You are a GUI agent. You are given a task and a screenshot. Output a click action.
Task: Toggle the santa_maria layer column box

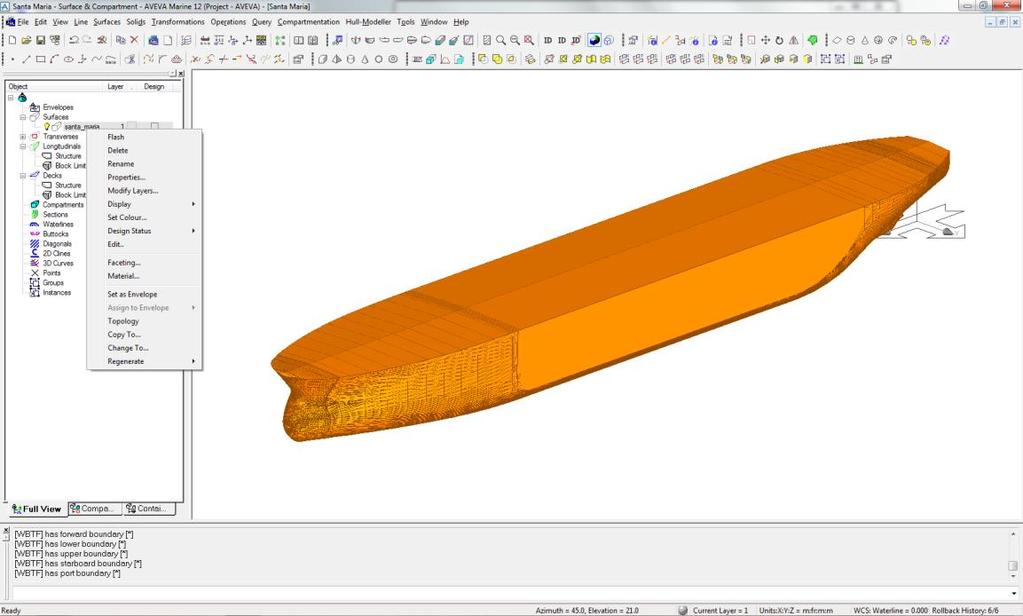(132, 127)
